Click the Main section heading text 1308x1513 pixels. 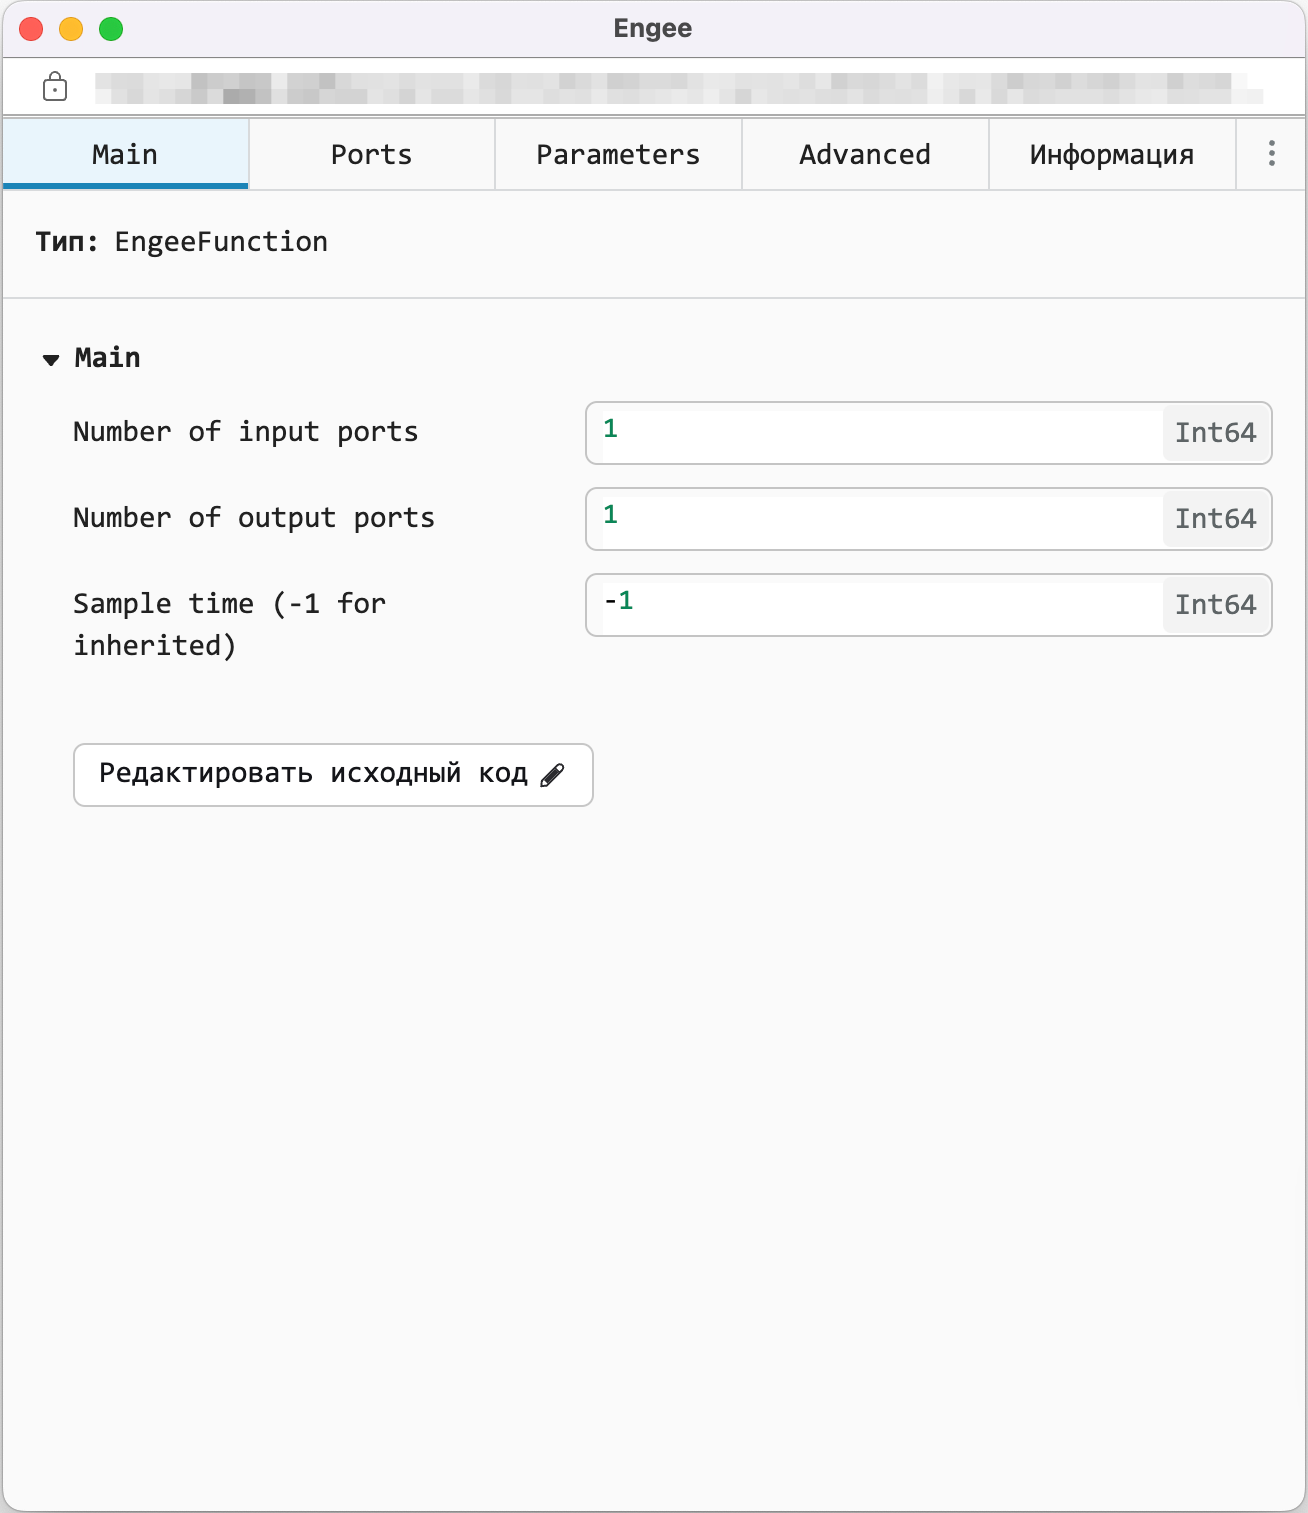point(108,358)
